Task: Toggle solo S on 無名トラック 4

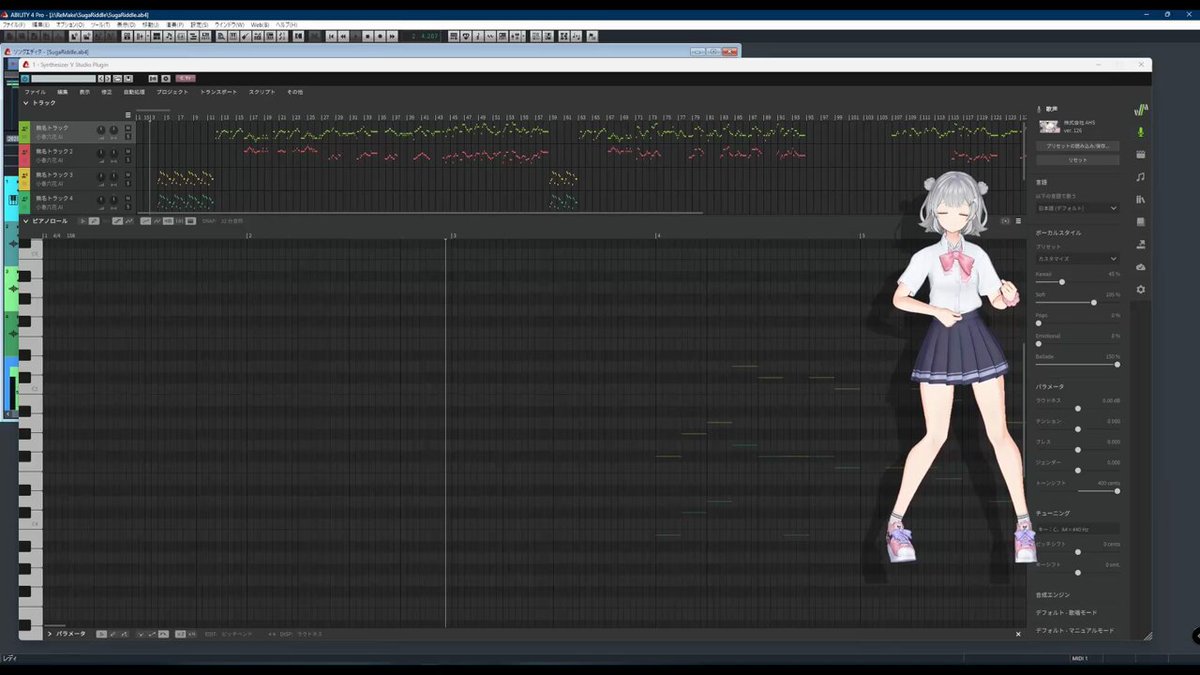Action: [128, 207]
